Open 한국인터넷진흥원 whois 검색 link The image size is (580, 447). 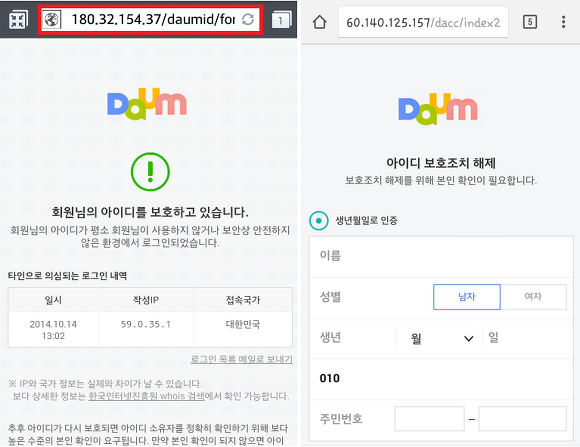146,396
